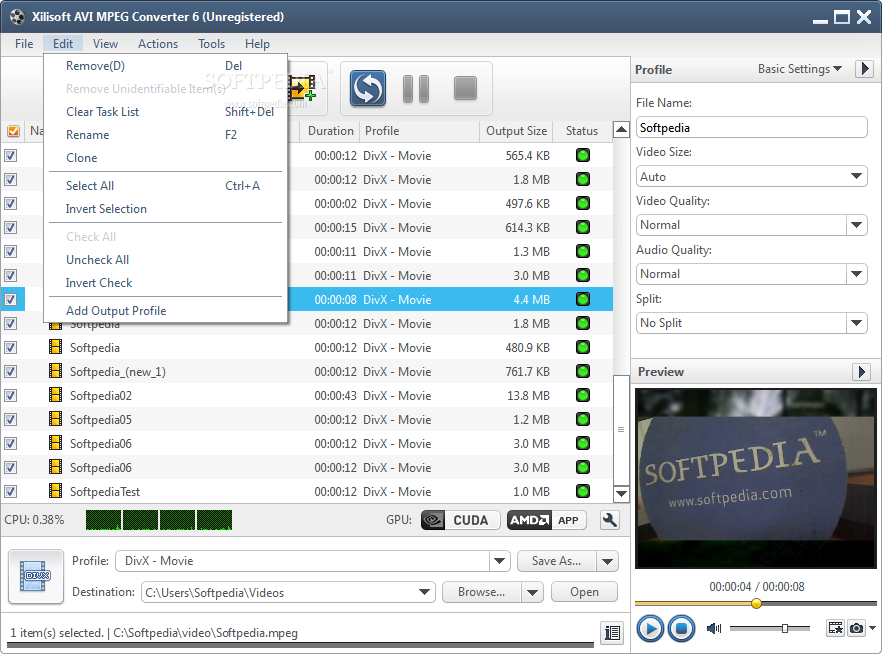The height and width of the screenshot is (654, 882).
Task: Sort the list by the Output Size column header
Action: point(516,131)
